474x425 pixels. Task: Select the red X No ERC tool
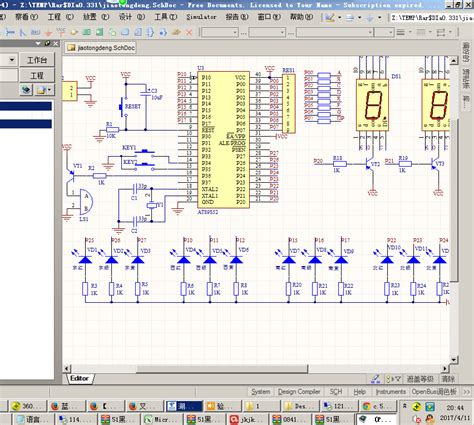click(x=189, y=32)
